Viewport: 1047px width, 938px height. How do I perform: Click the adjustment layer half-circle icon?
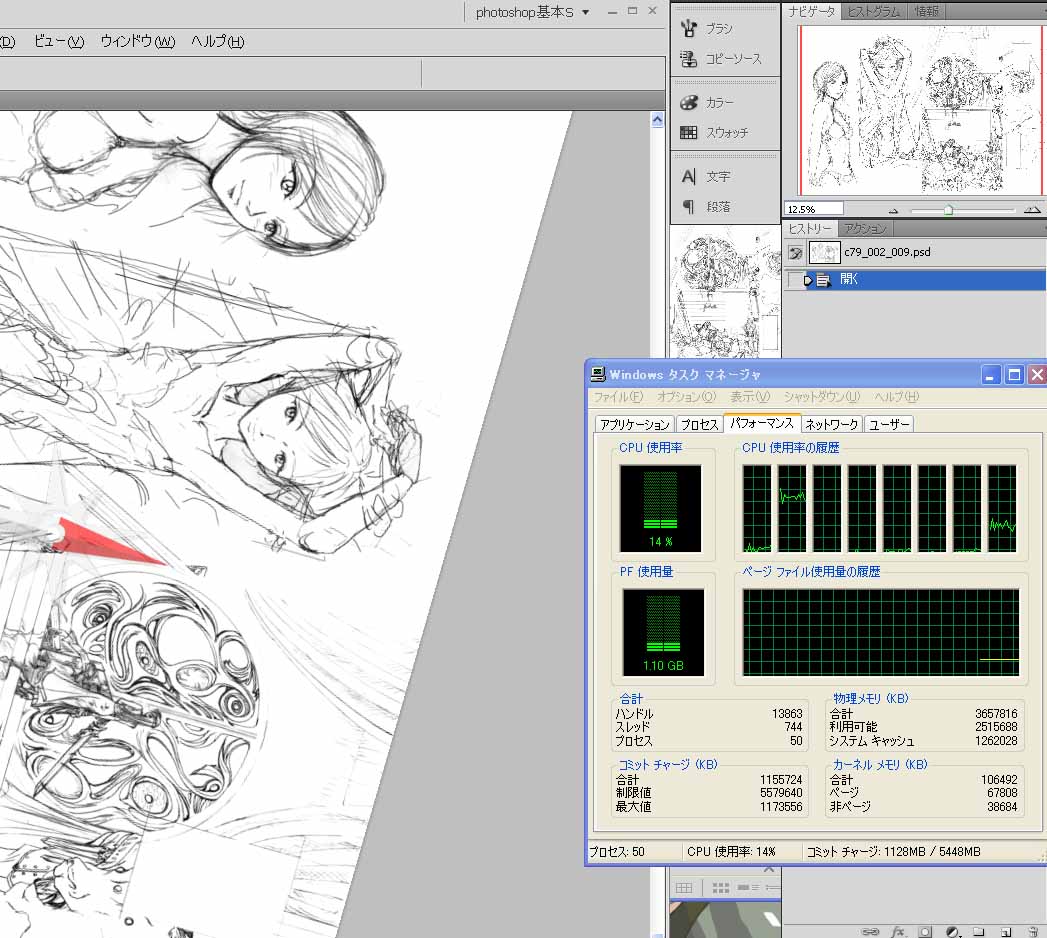click(953, 931)
